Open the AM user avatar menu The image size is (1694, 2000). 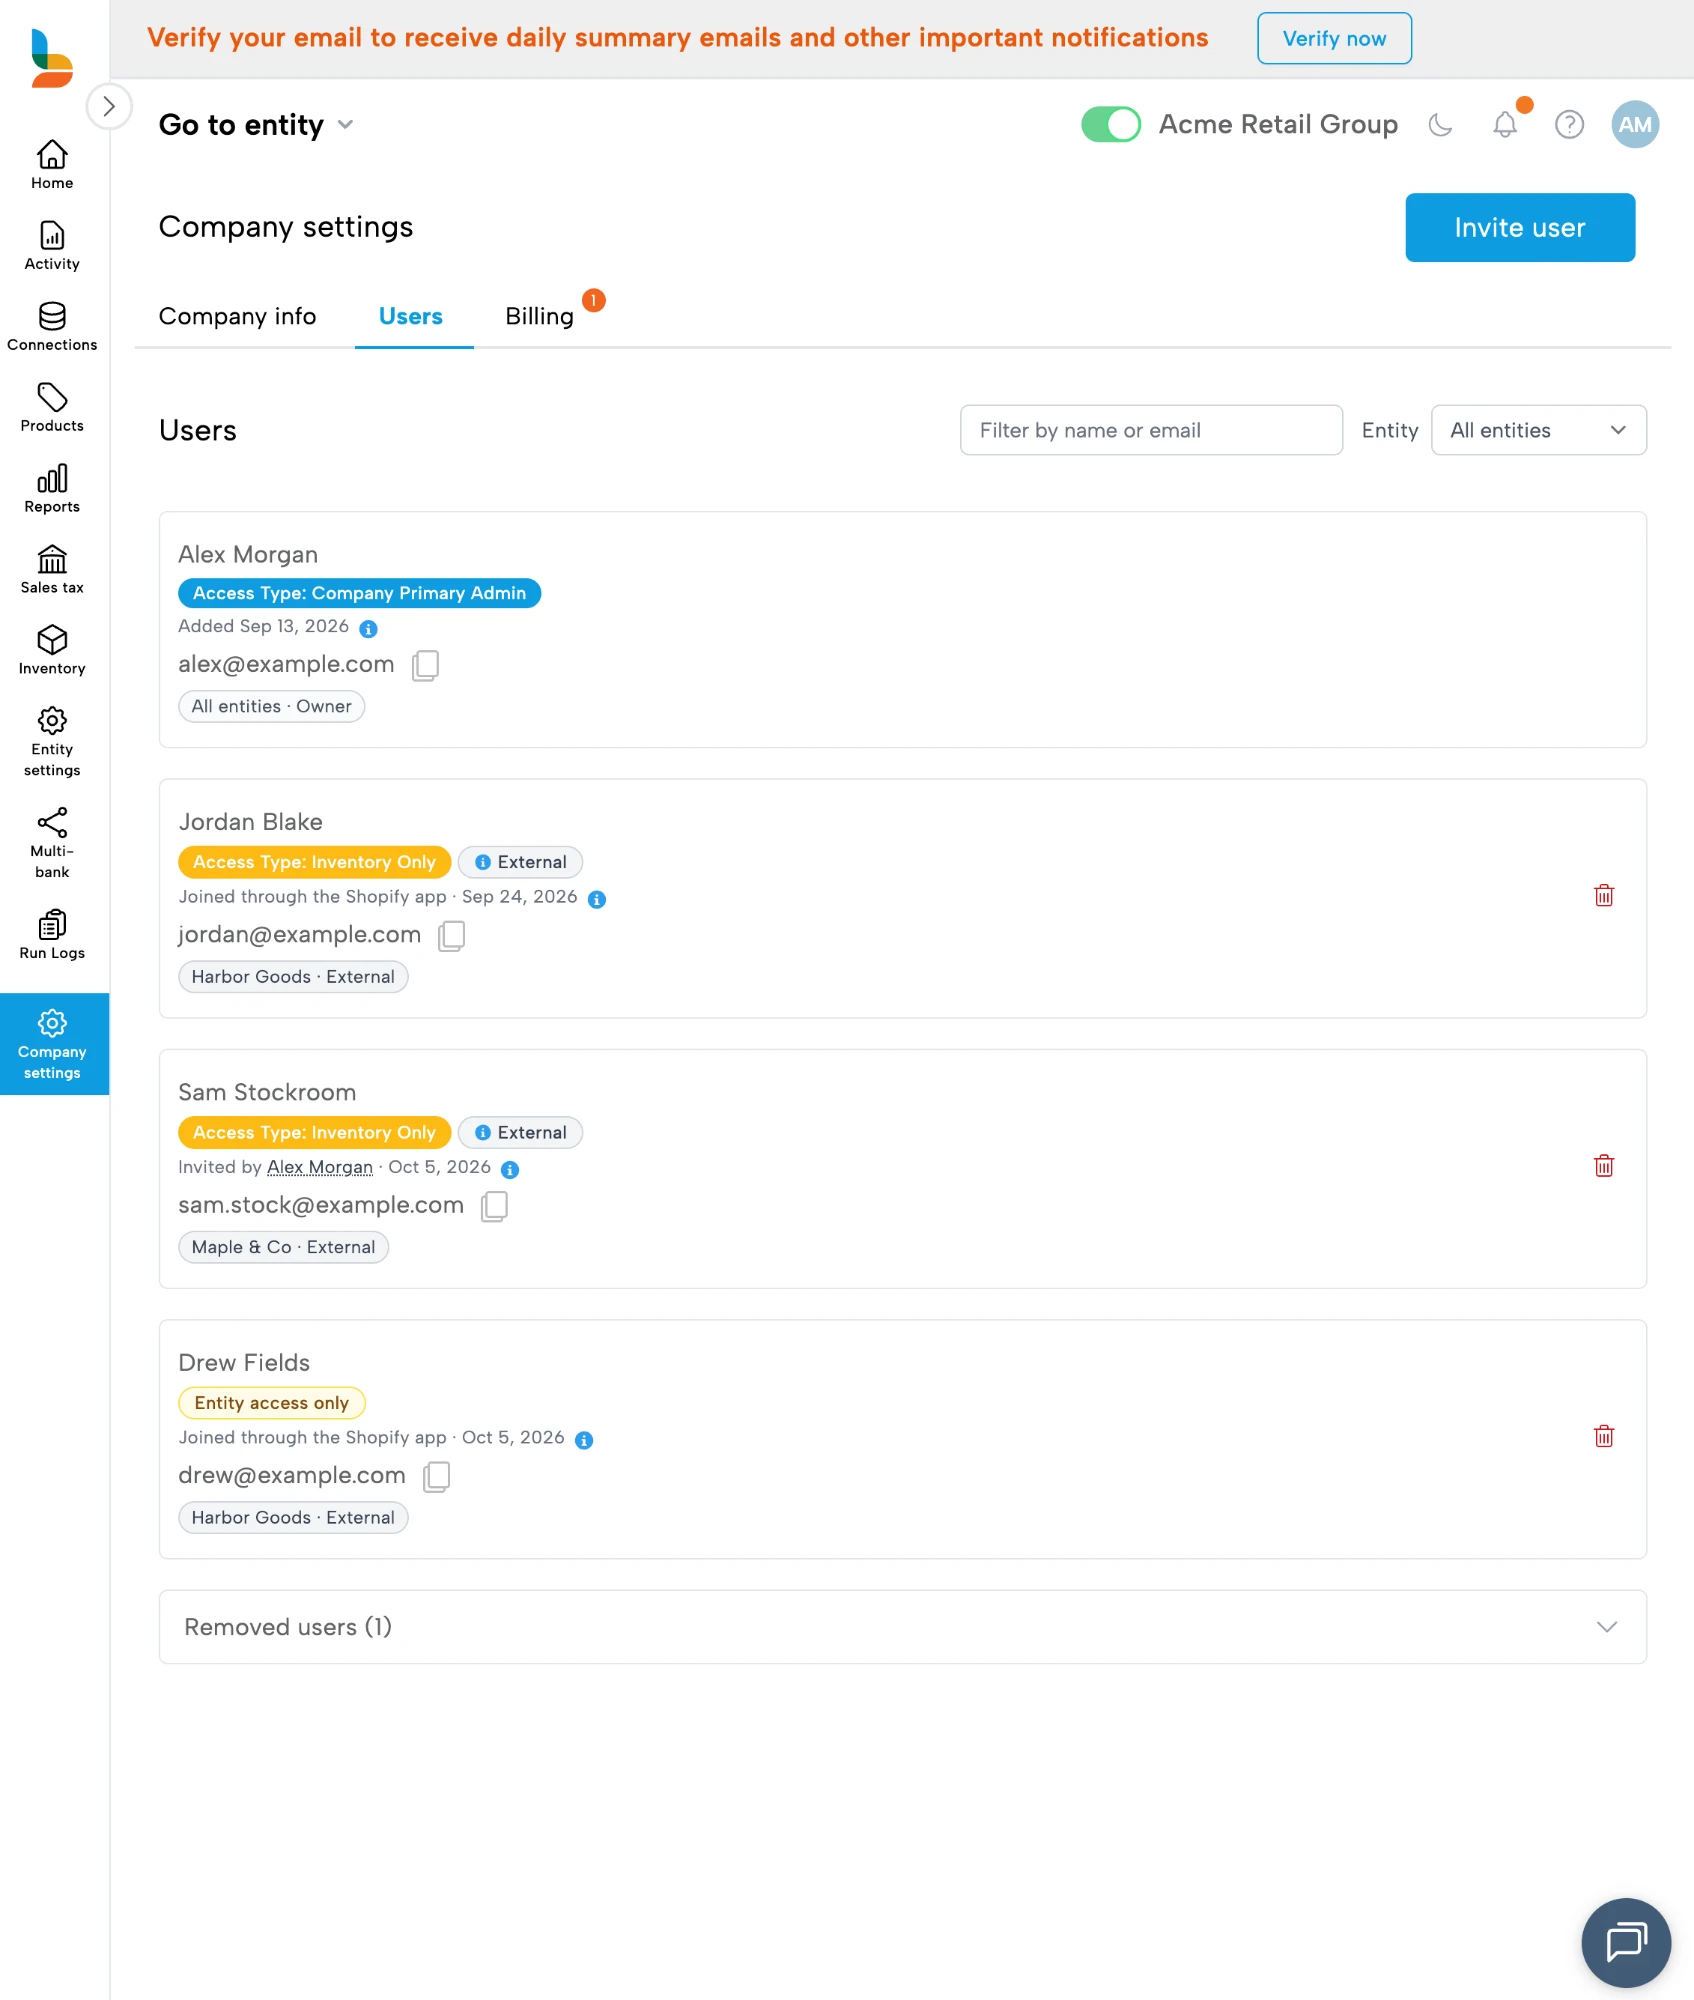pyautogui.click(x=1635, y=125)
